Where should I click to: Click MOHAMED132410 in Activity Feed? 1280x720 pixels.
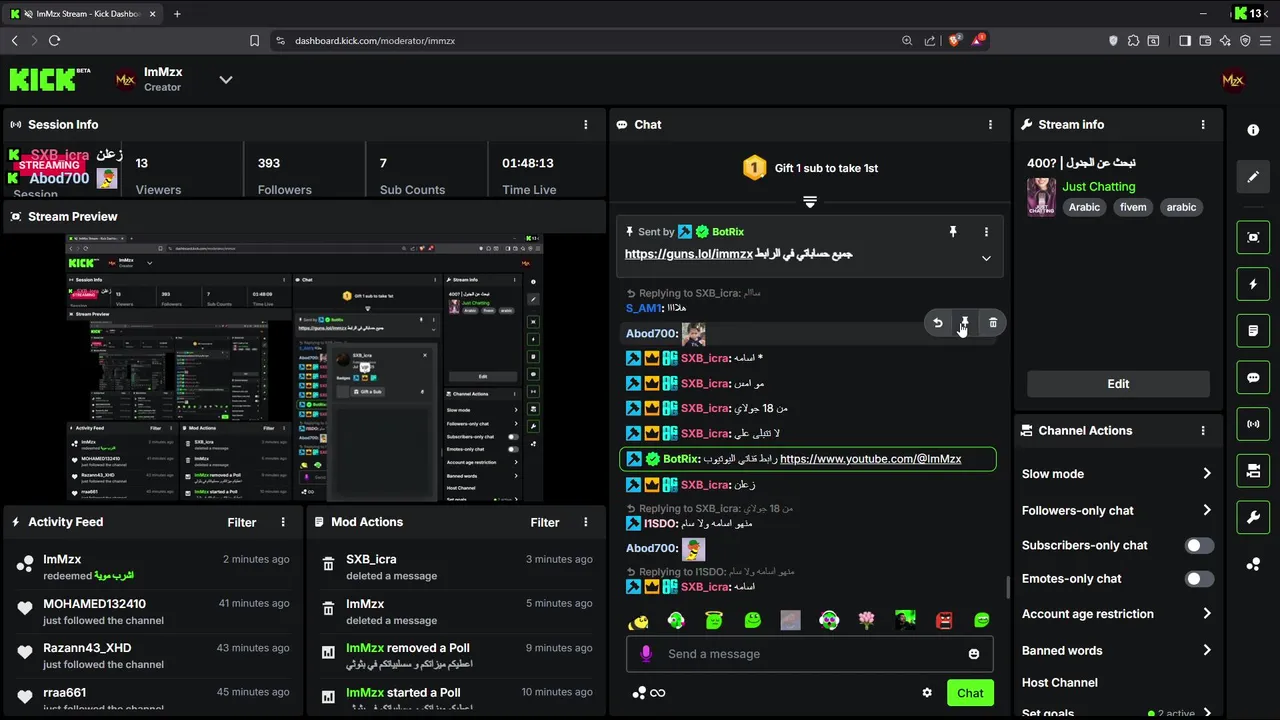click(94, 604)
